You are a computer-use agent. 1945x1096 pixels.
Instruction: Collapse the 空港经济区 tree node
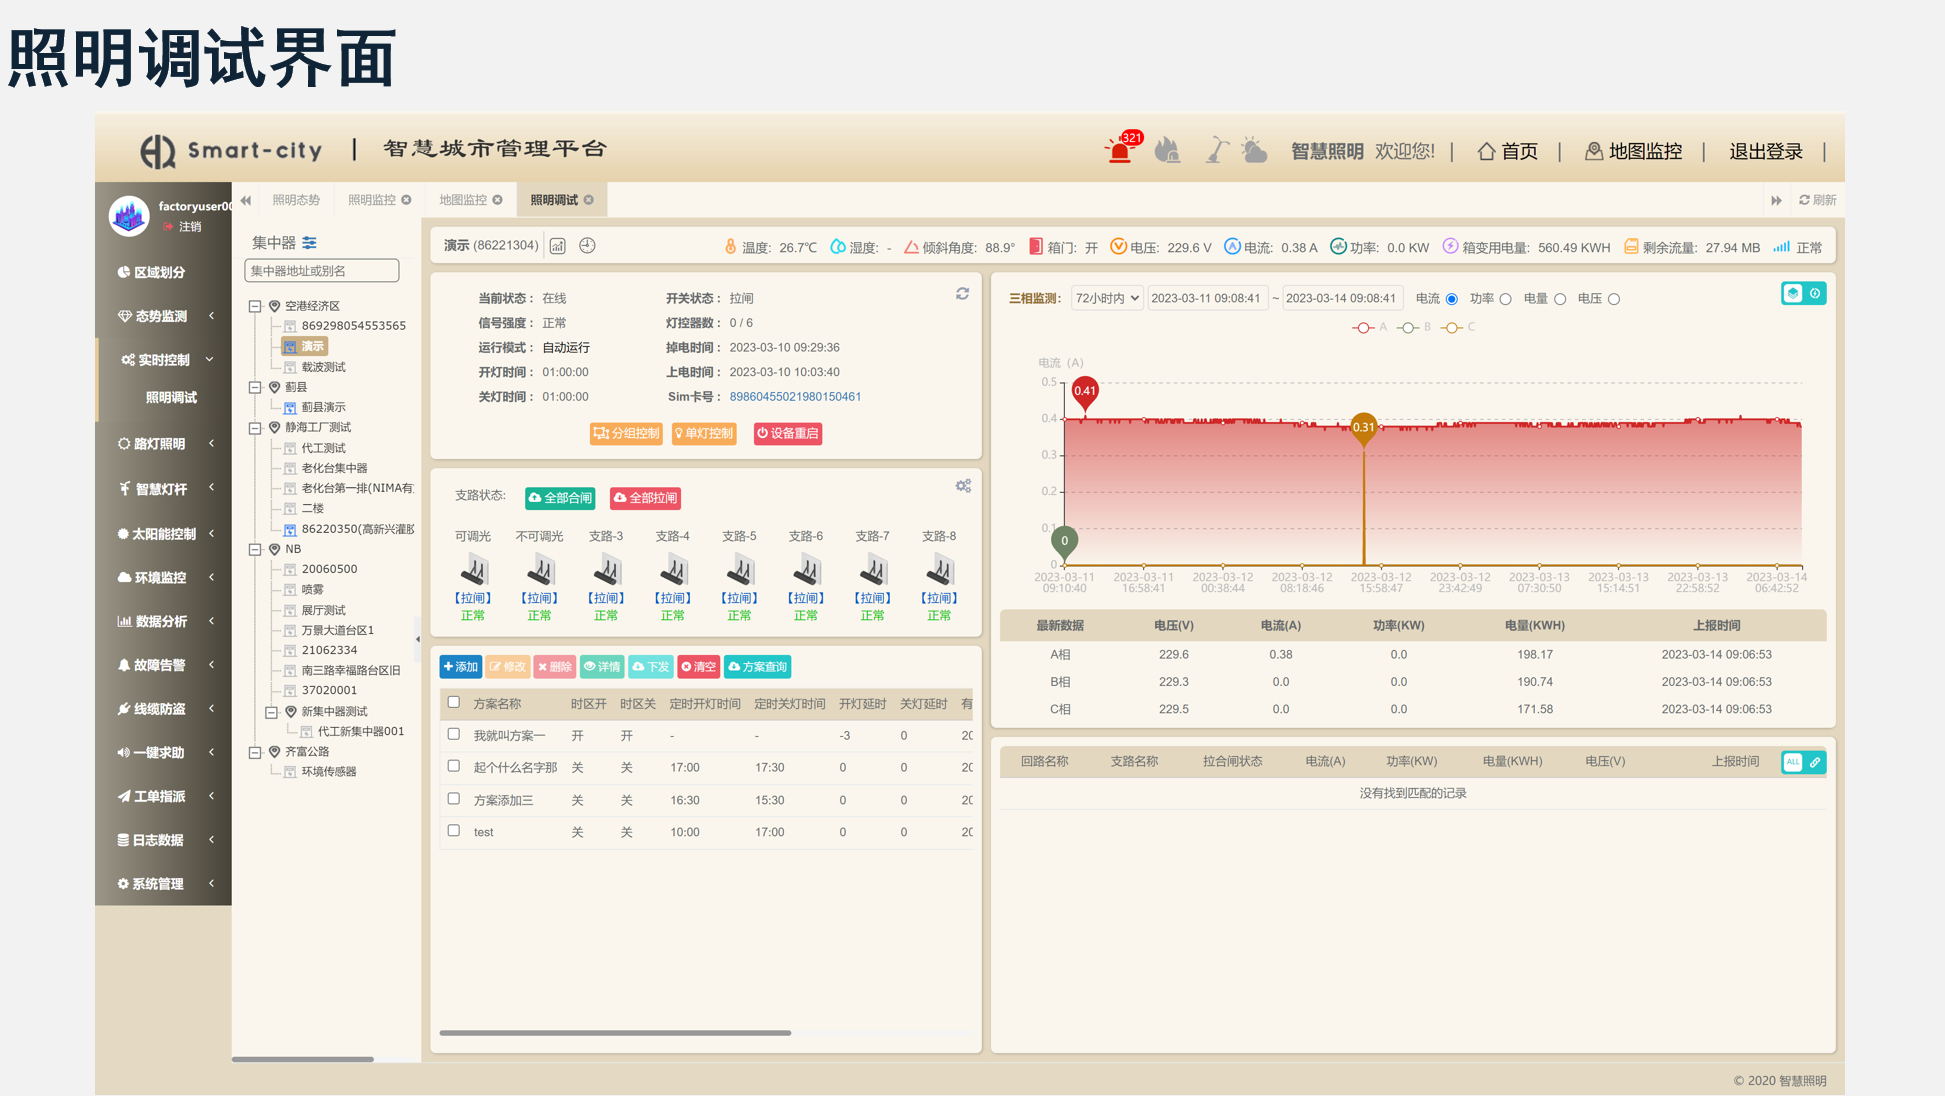[x=255, y=306]
